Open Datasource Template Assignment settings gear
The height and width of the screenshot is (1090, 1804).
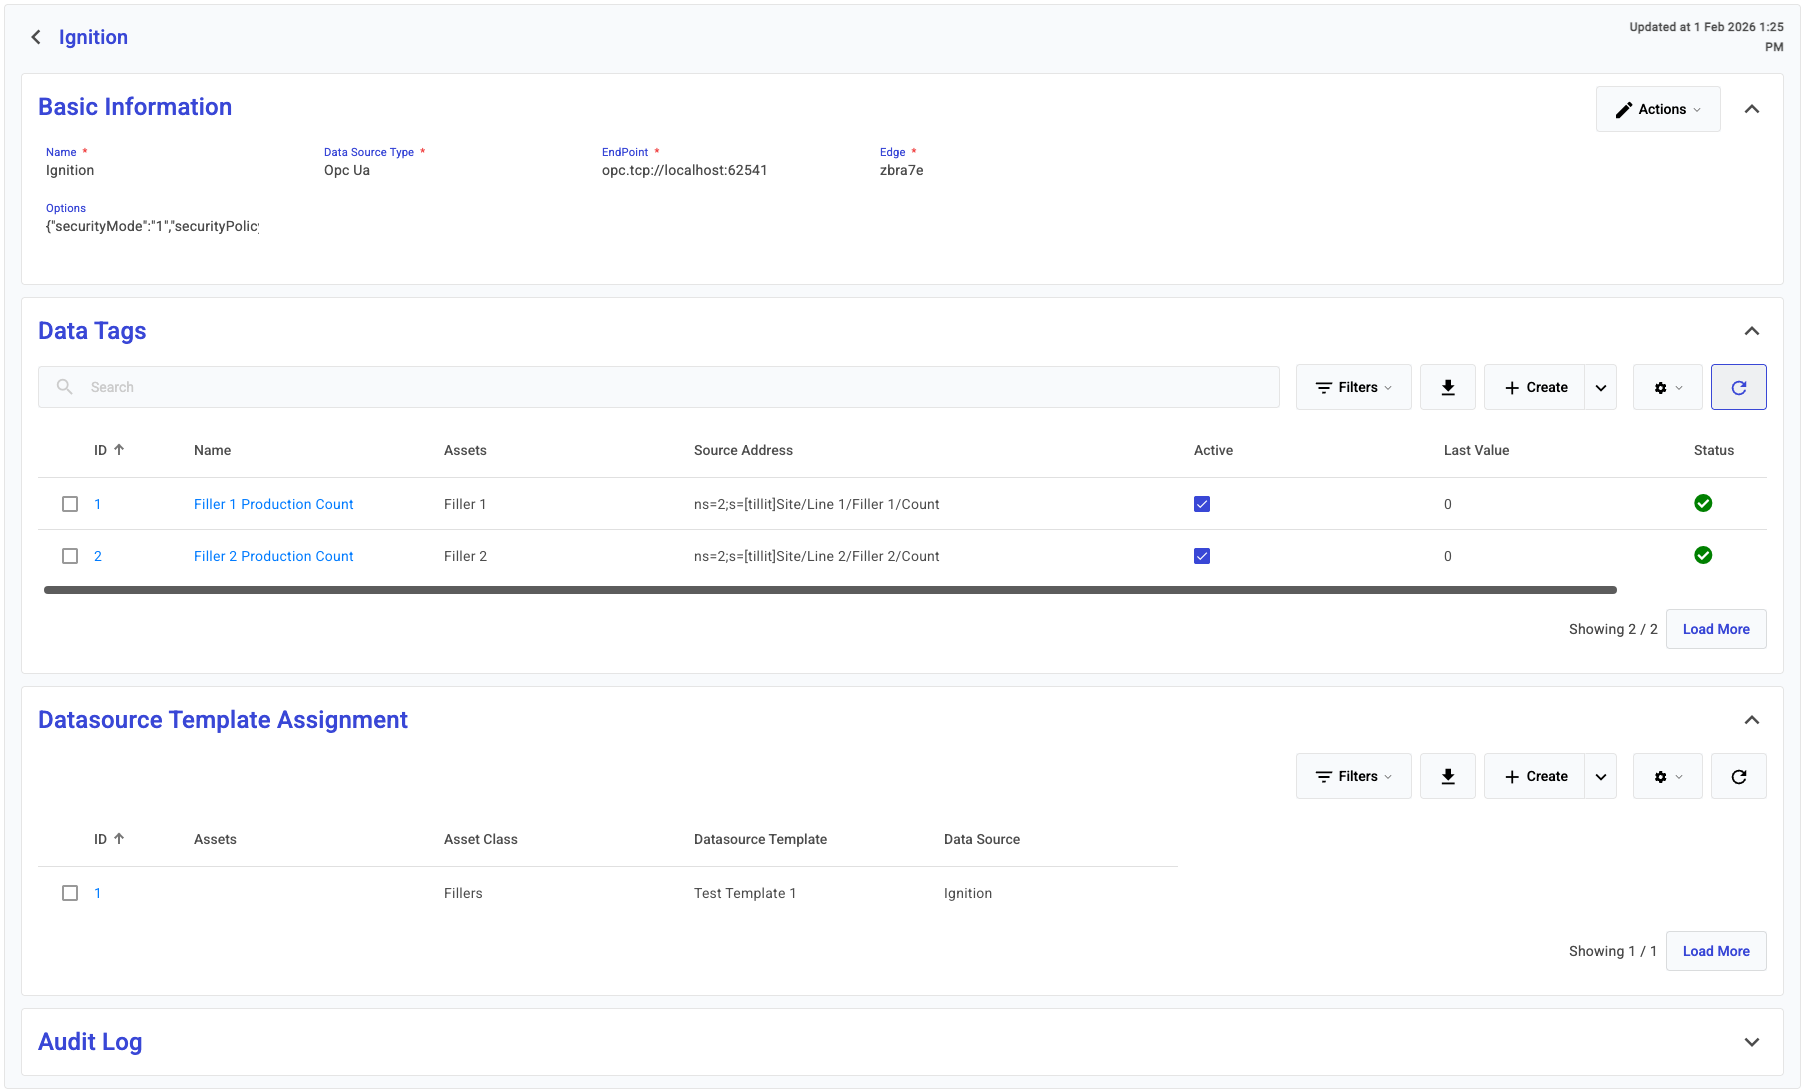click(1666, 777)
